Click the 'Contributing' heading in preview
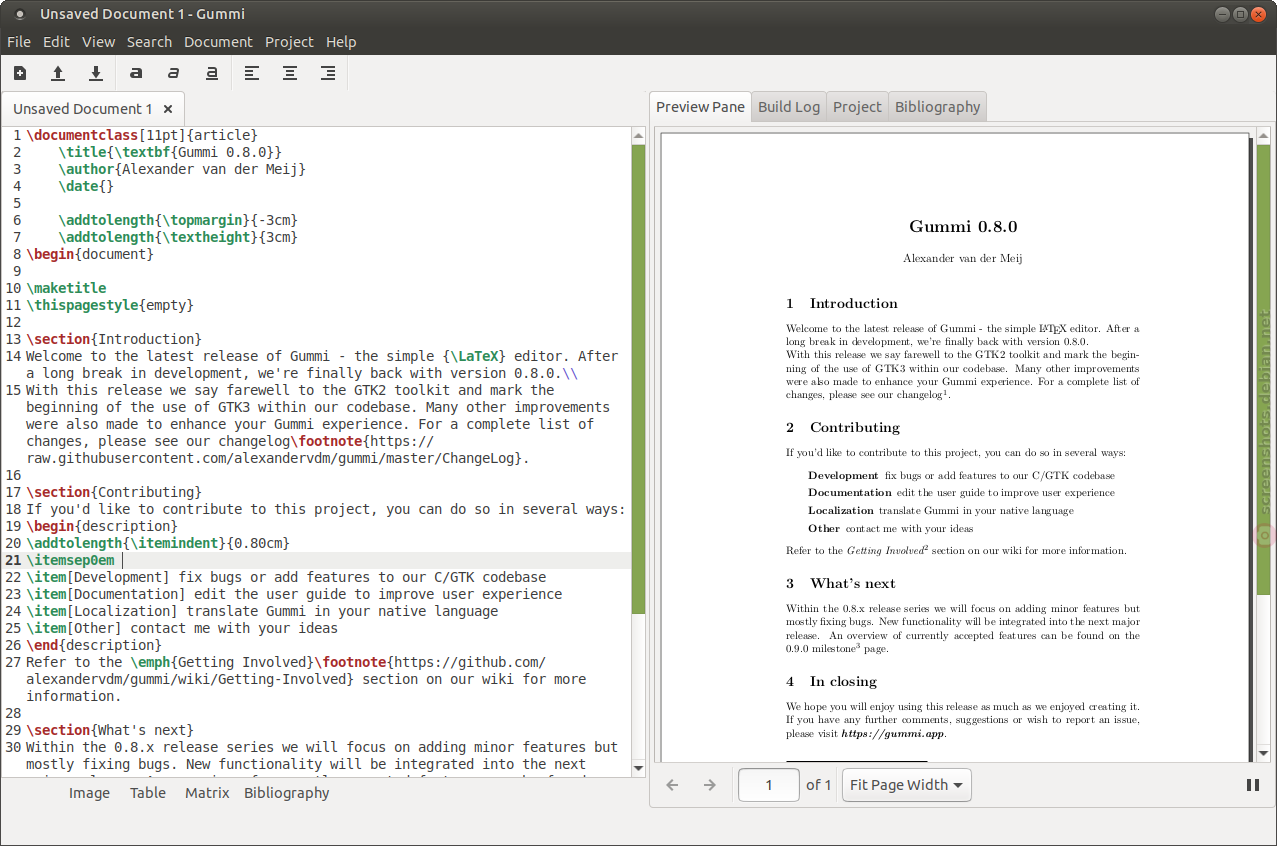The height and width of the screenshot is (846, 1277). coord(855,427)
